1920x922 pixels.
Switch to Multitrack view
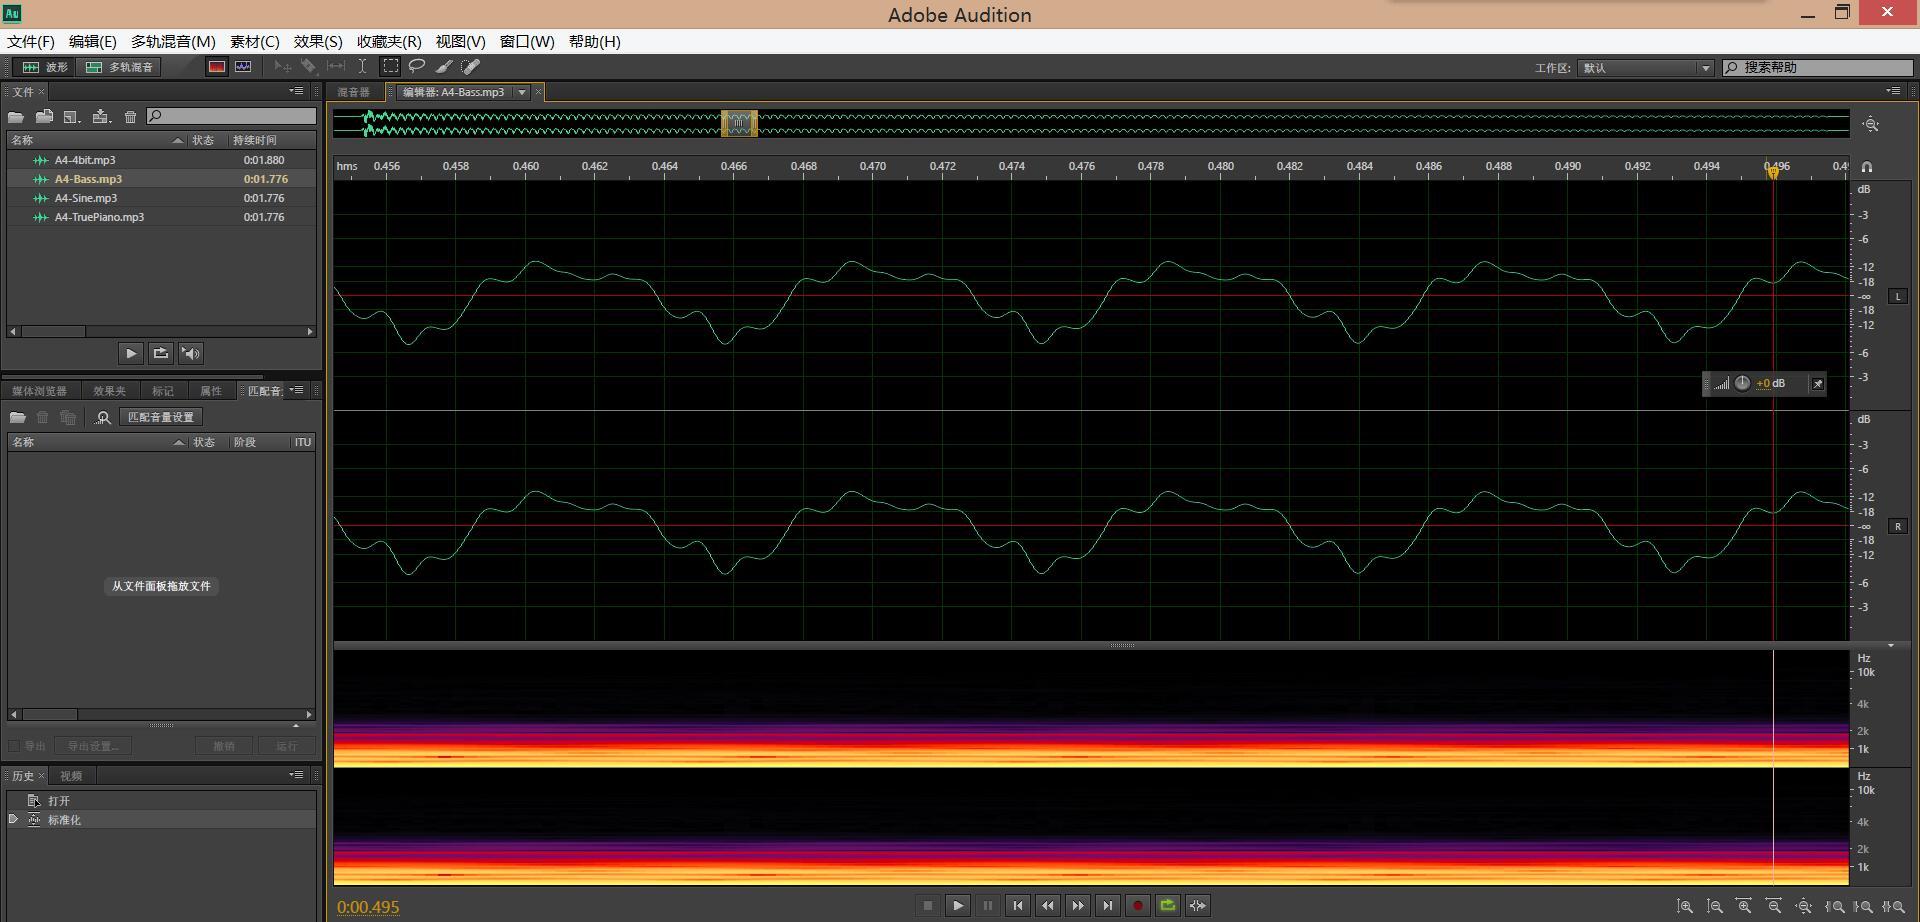tap(119, 67)
